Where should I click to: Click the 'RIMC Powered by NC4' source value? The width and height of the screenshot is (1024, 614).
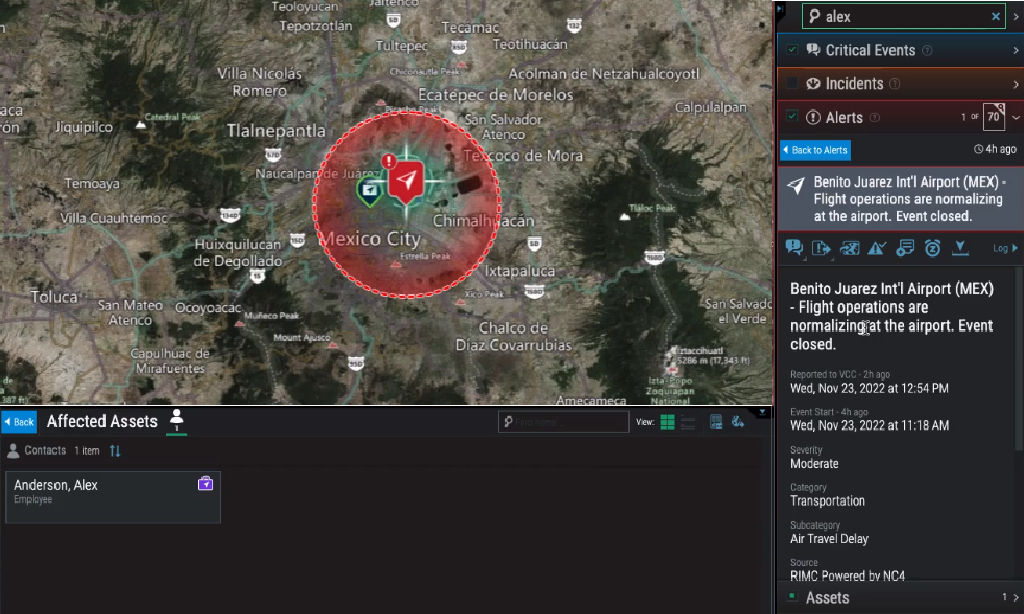click(848, 575)
